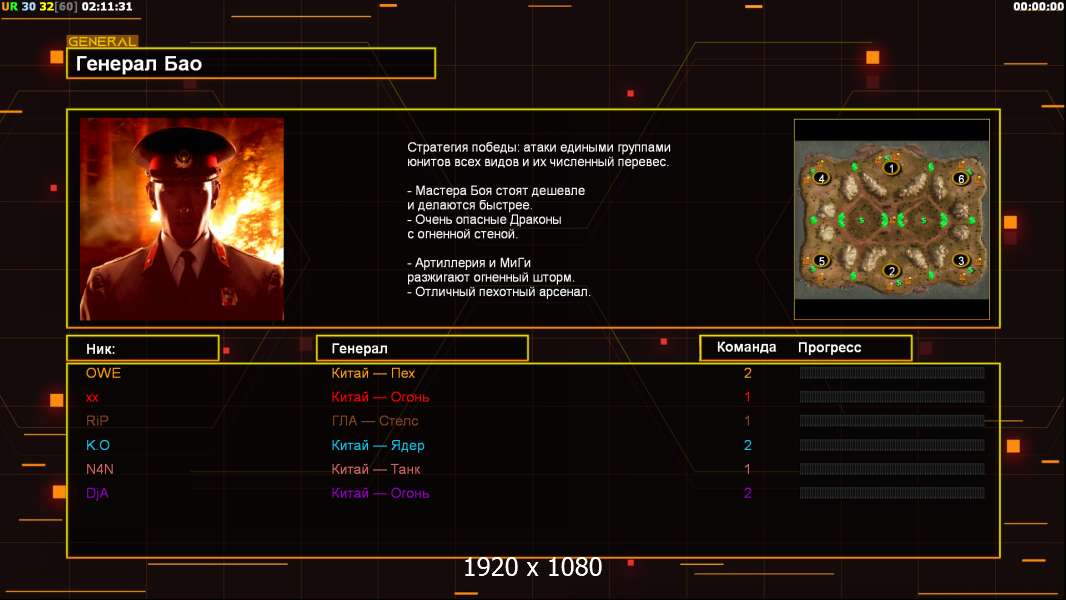The width and height of the screenshot is (1066, 600).
Task: Click the "Команда" column header
Action: click(746, 347)
